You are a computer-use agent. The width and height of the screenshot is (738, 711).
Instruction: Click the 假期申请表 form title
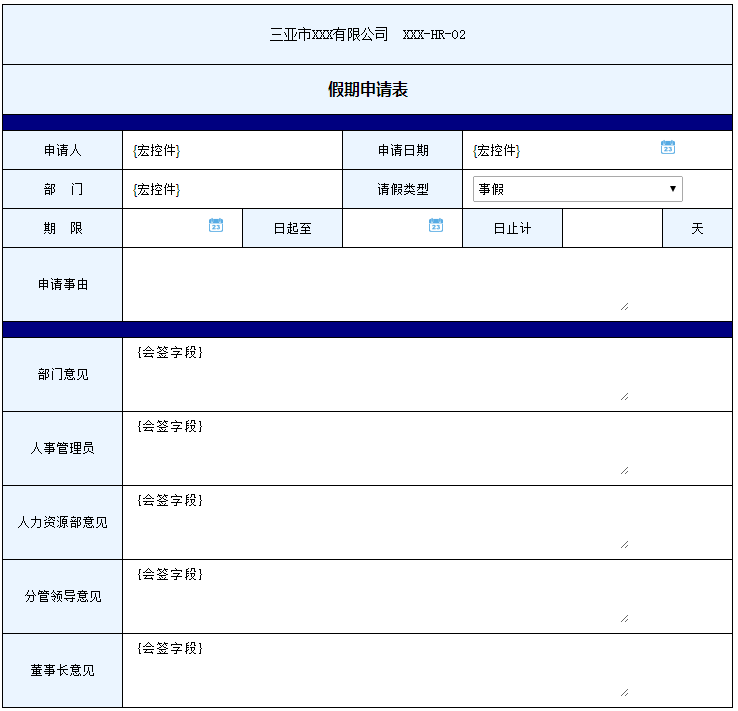pos(368,90)
